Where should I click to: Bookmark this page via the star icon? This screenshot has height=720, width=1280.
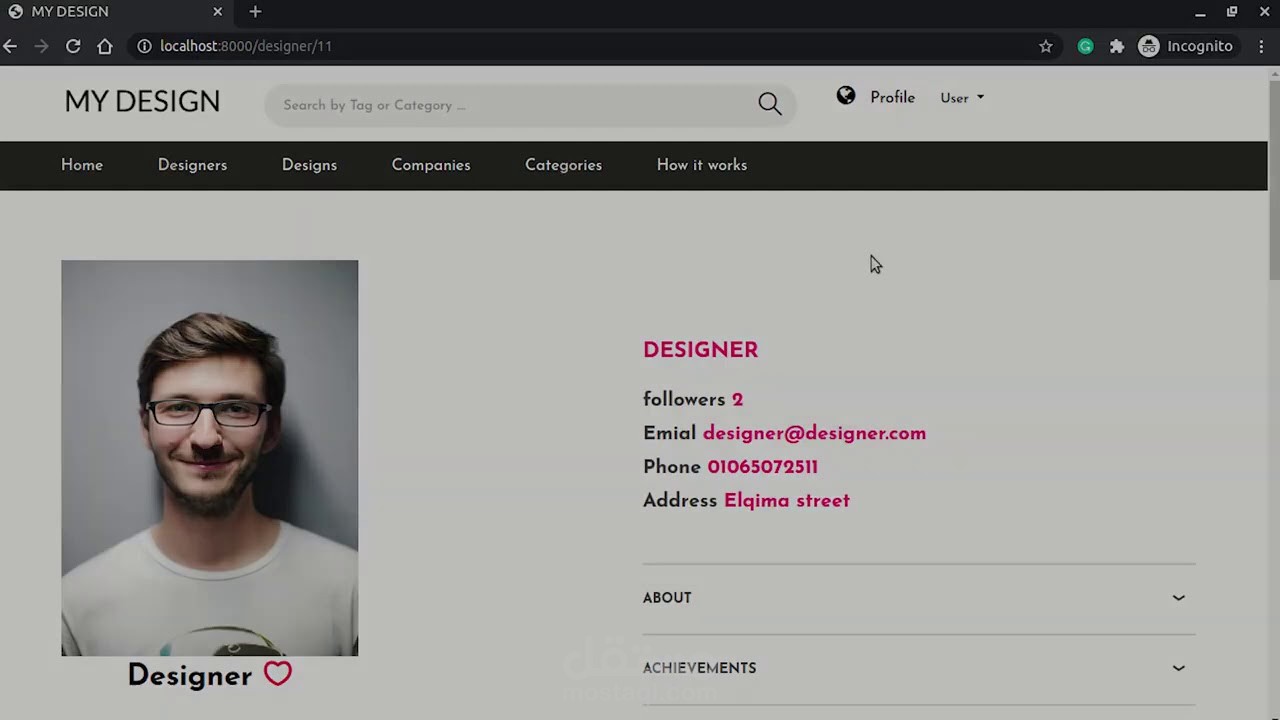[1046, 46]
